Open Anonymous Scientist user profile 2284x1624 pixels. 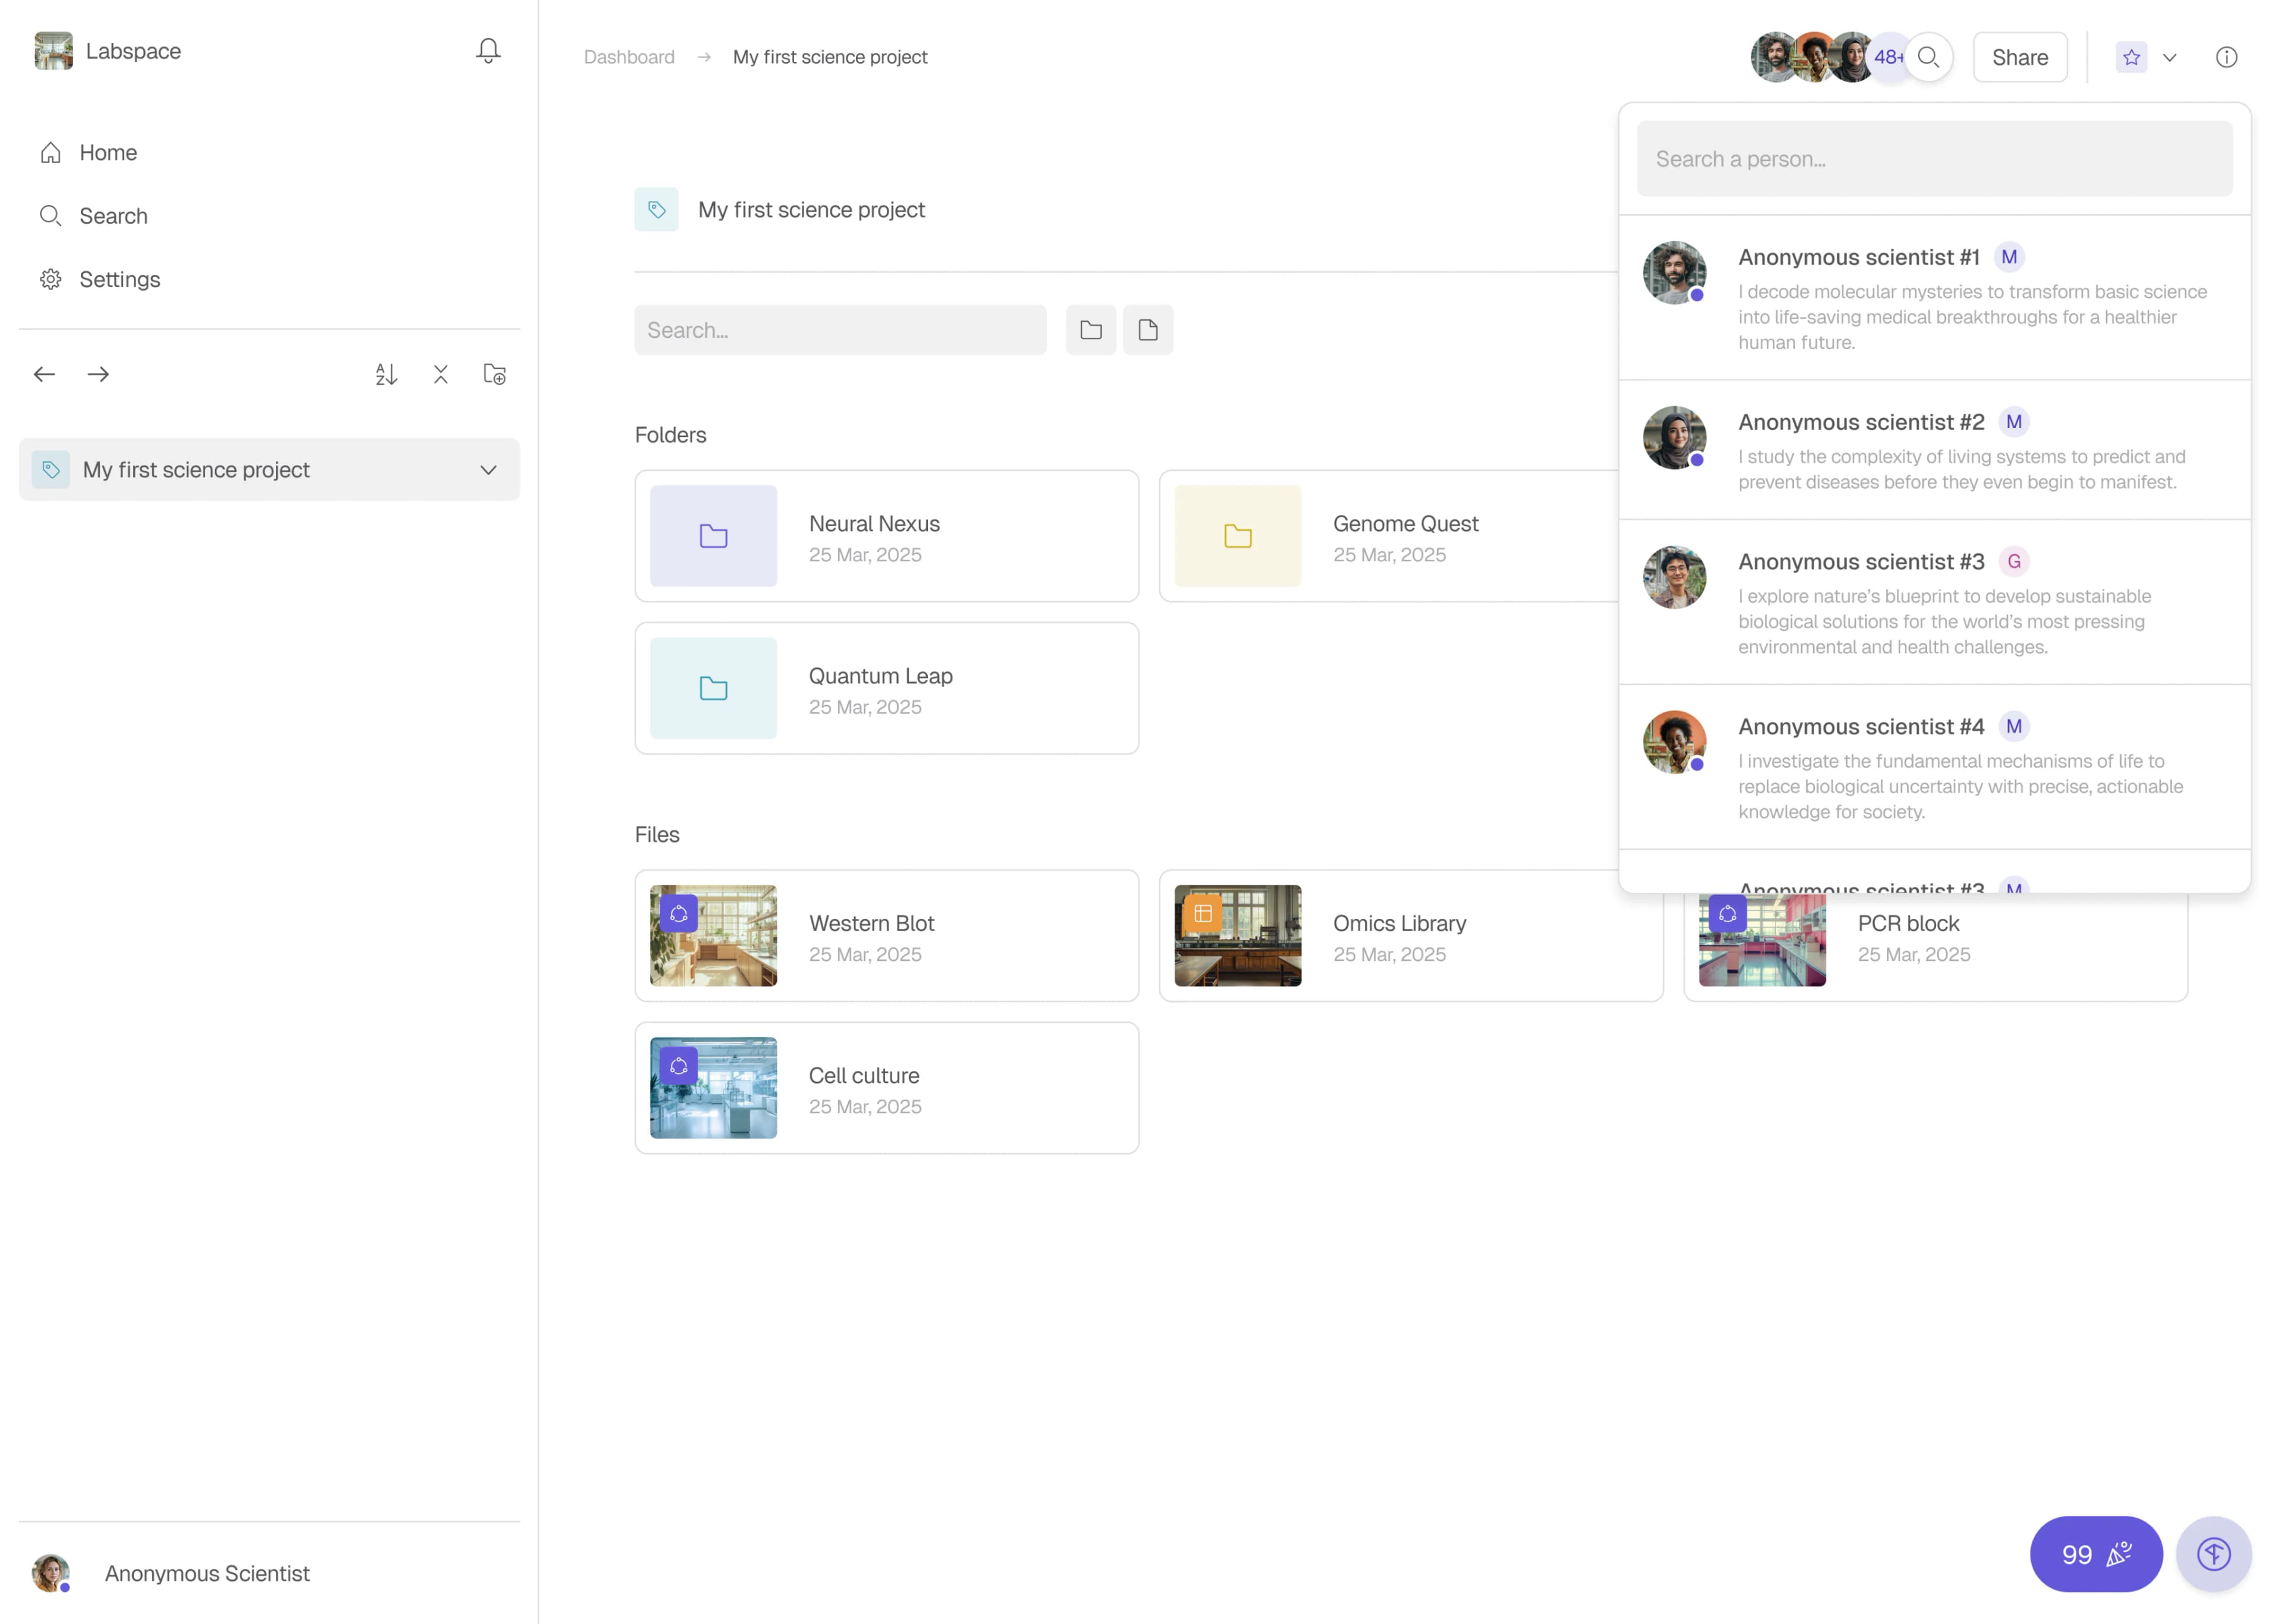207,1573
